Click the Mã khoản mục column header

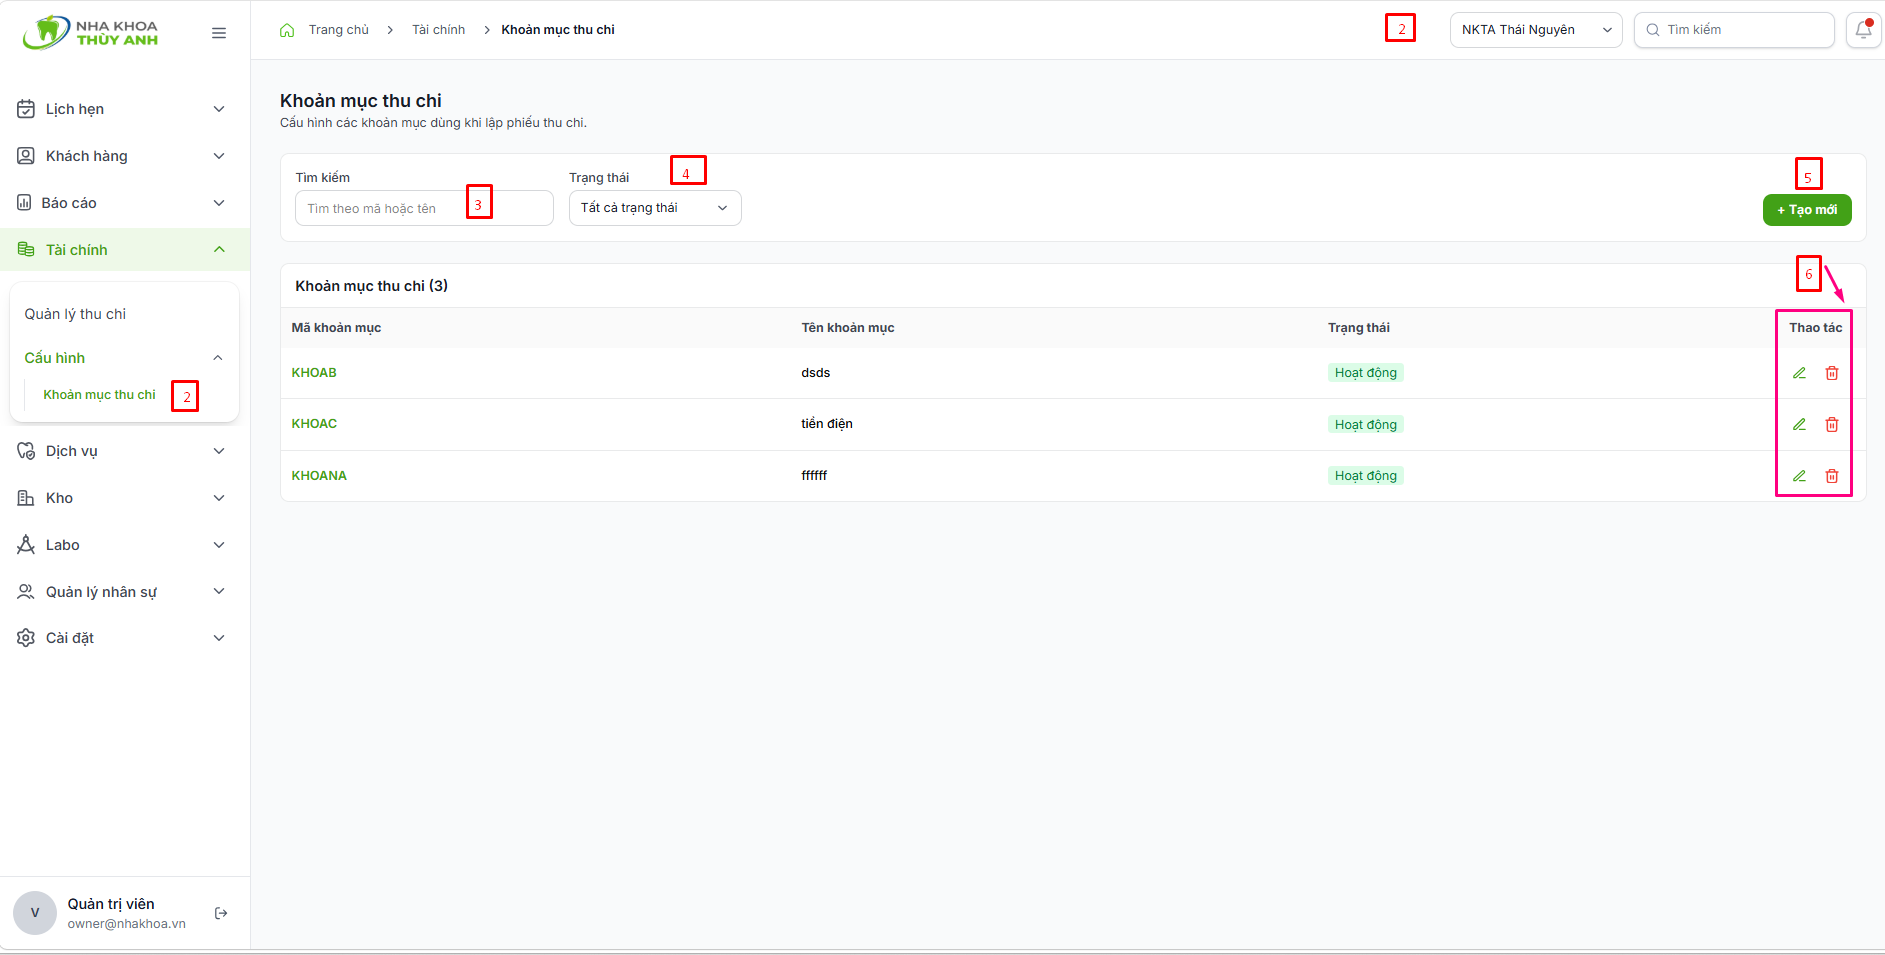coord(336,328)
